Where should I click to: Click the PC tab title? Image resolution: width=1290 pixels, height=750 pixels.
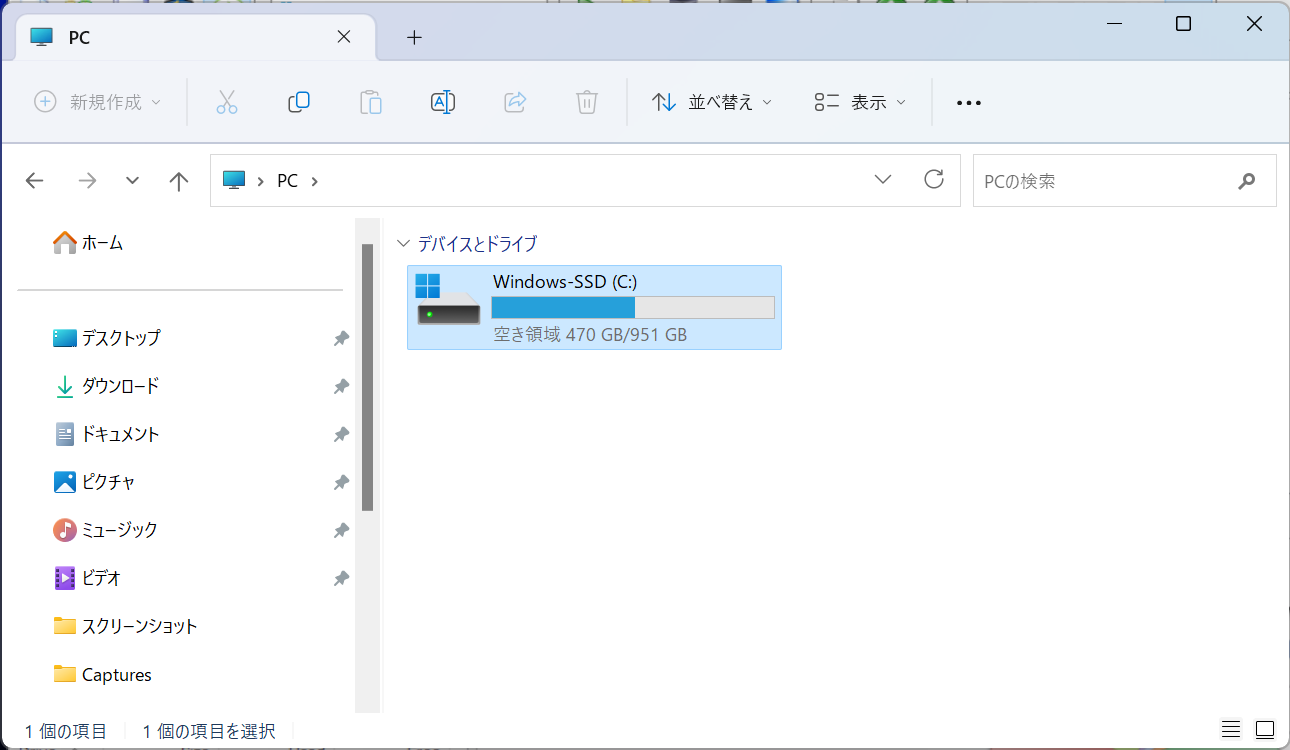coord(79,37)
